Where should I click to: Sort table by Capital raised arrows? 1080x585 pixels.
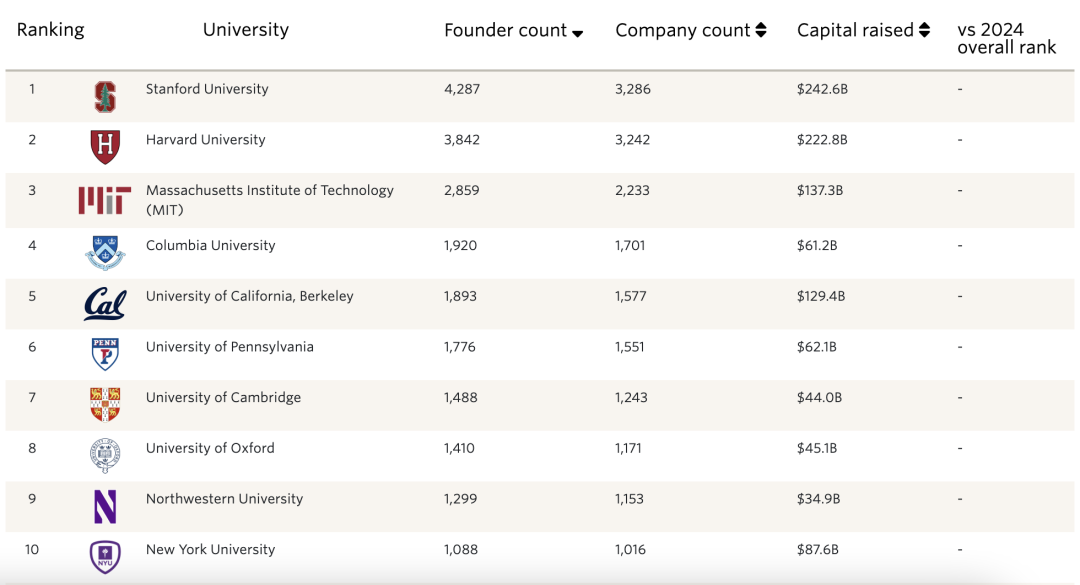tap(924, 31)
